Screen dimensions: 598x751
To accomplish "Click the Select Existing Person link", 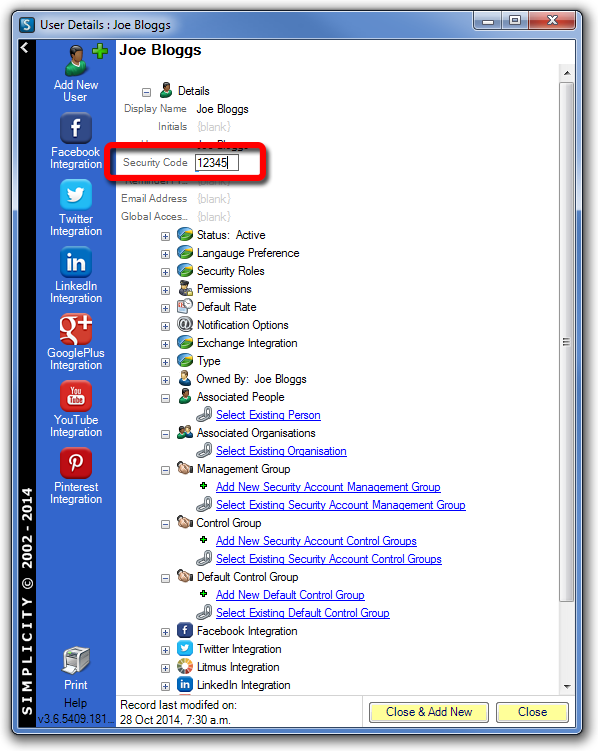I will (x=268, y=415).
